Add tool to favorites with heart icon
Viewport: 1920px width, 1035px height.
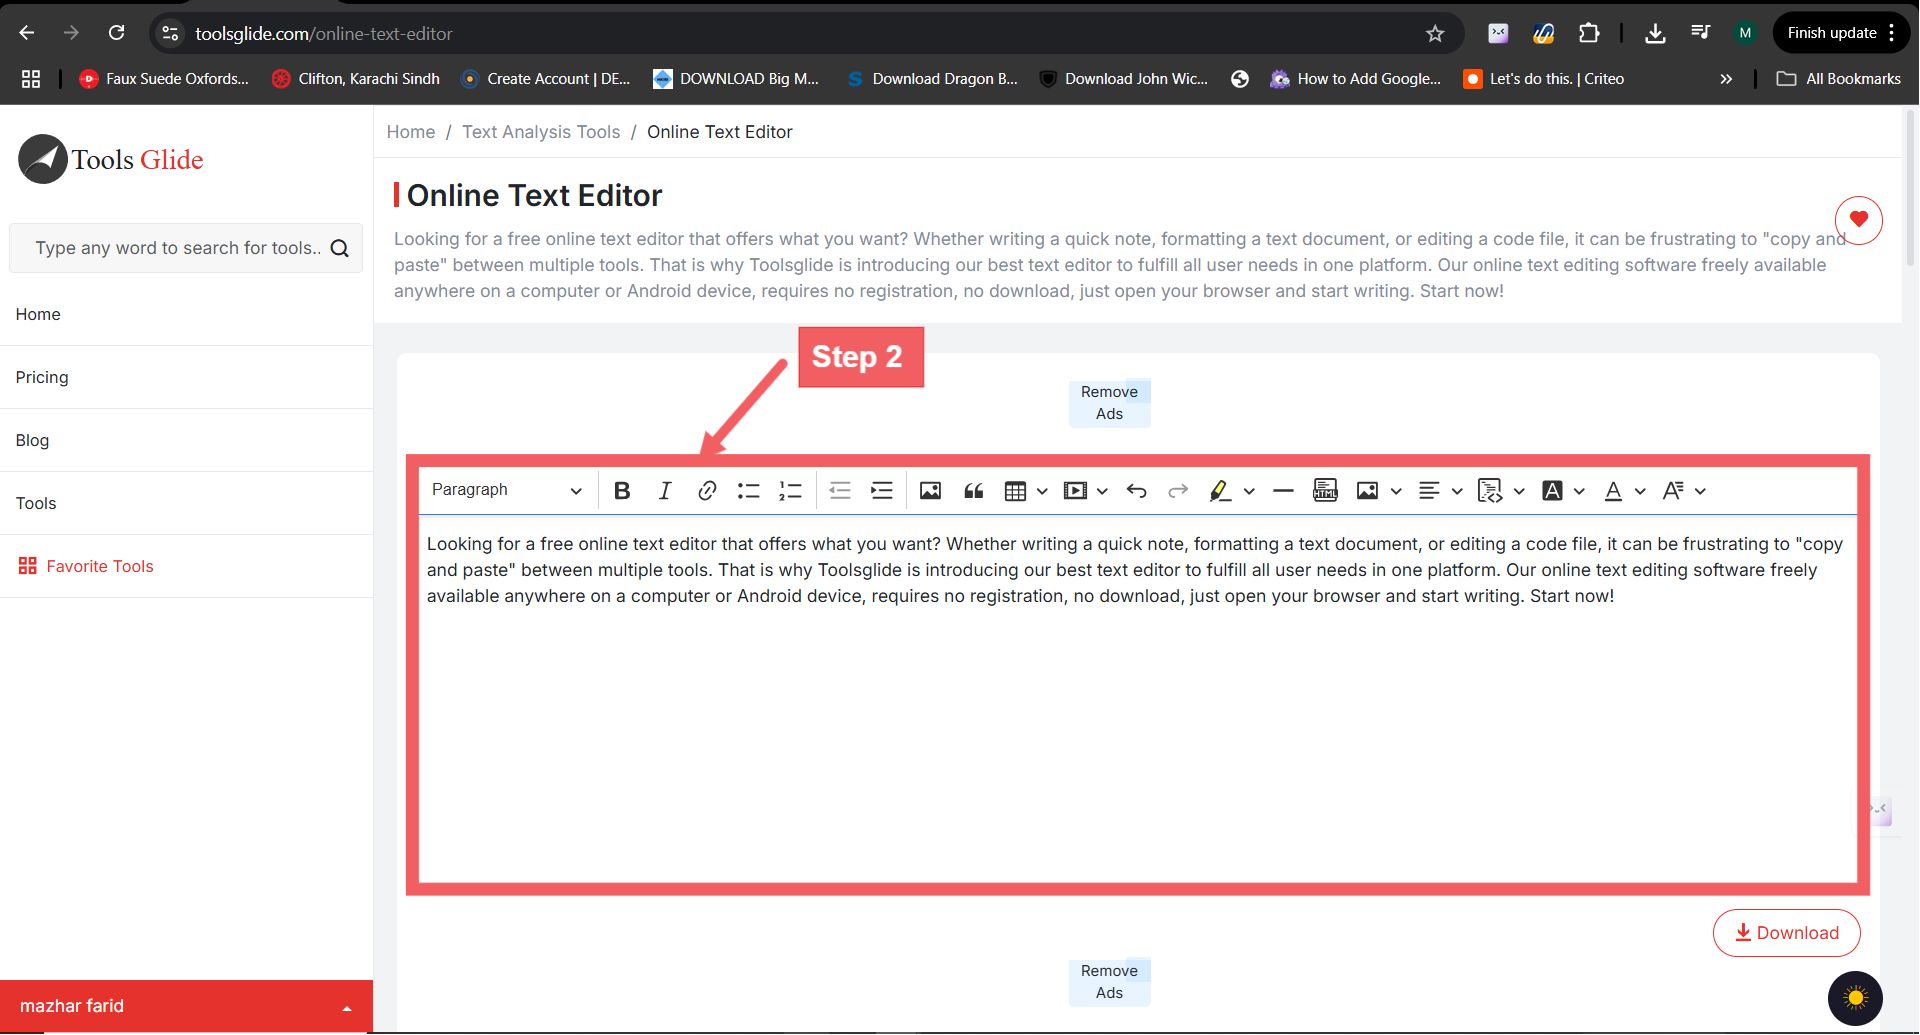click(x=1858, y=220)
